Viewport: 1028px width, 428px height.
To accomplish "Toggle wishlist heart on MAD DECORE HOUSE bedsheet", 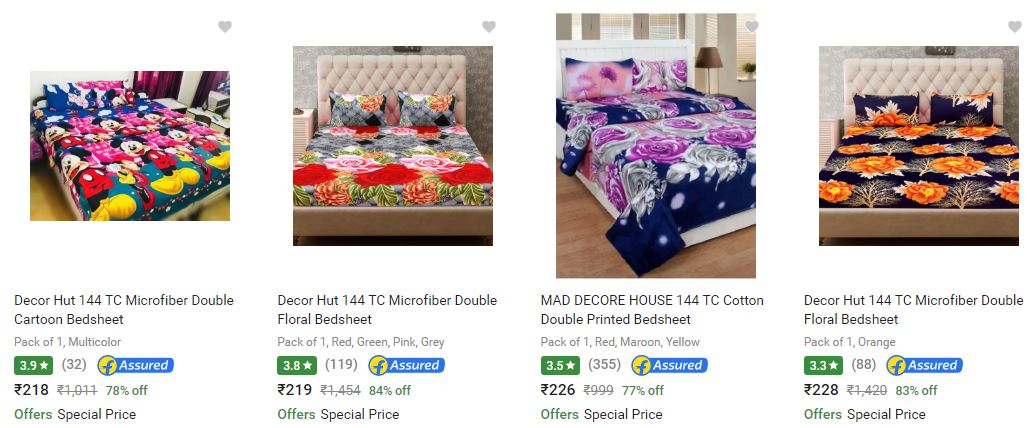I will click(752, 27).
